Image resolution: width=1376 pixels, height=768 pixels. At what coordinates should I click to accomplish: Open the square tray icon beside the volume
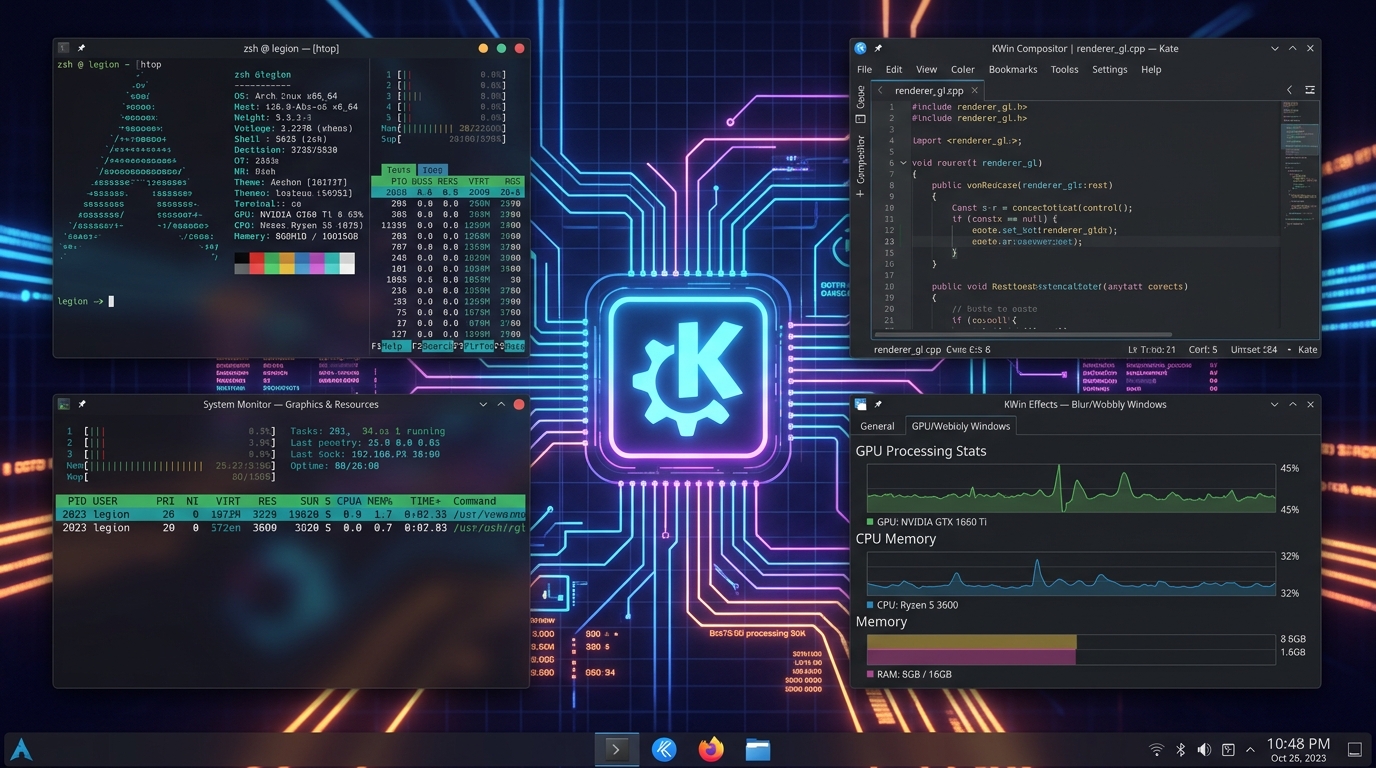[x=1228, y=750]
